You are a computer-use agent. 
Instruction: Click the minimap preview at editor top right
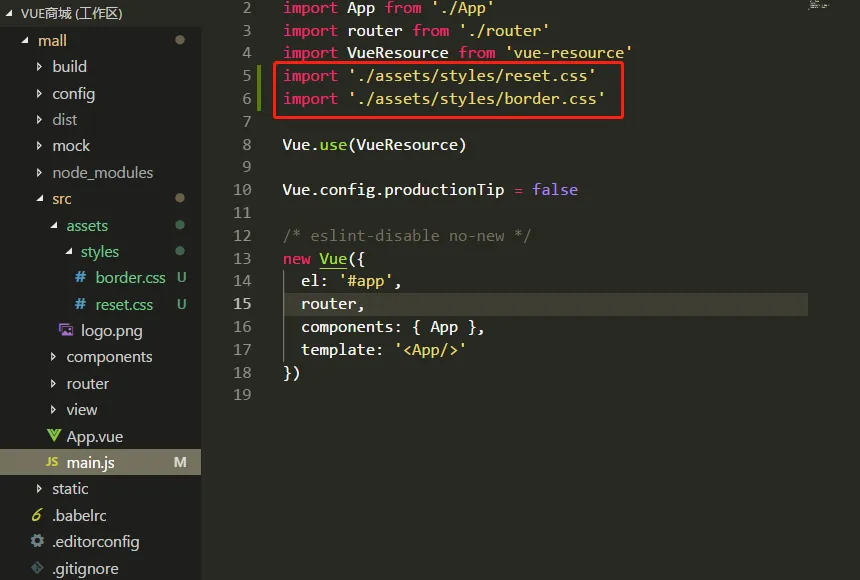tap(818, 6)
